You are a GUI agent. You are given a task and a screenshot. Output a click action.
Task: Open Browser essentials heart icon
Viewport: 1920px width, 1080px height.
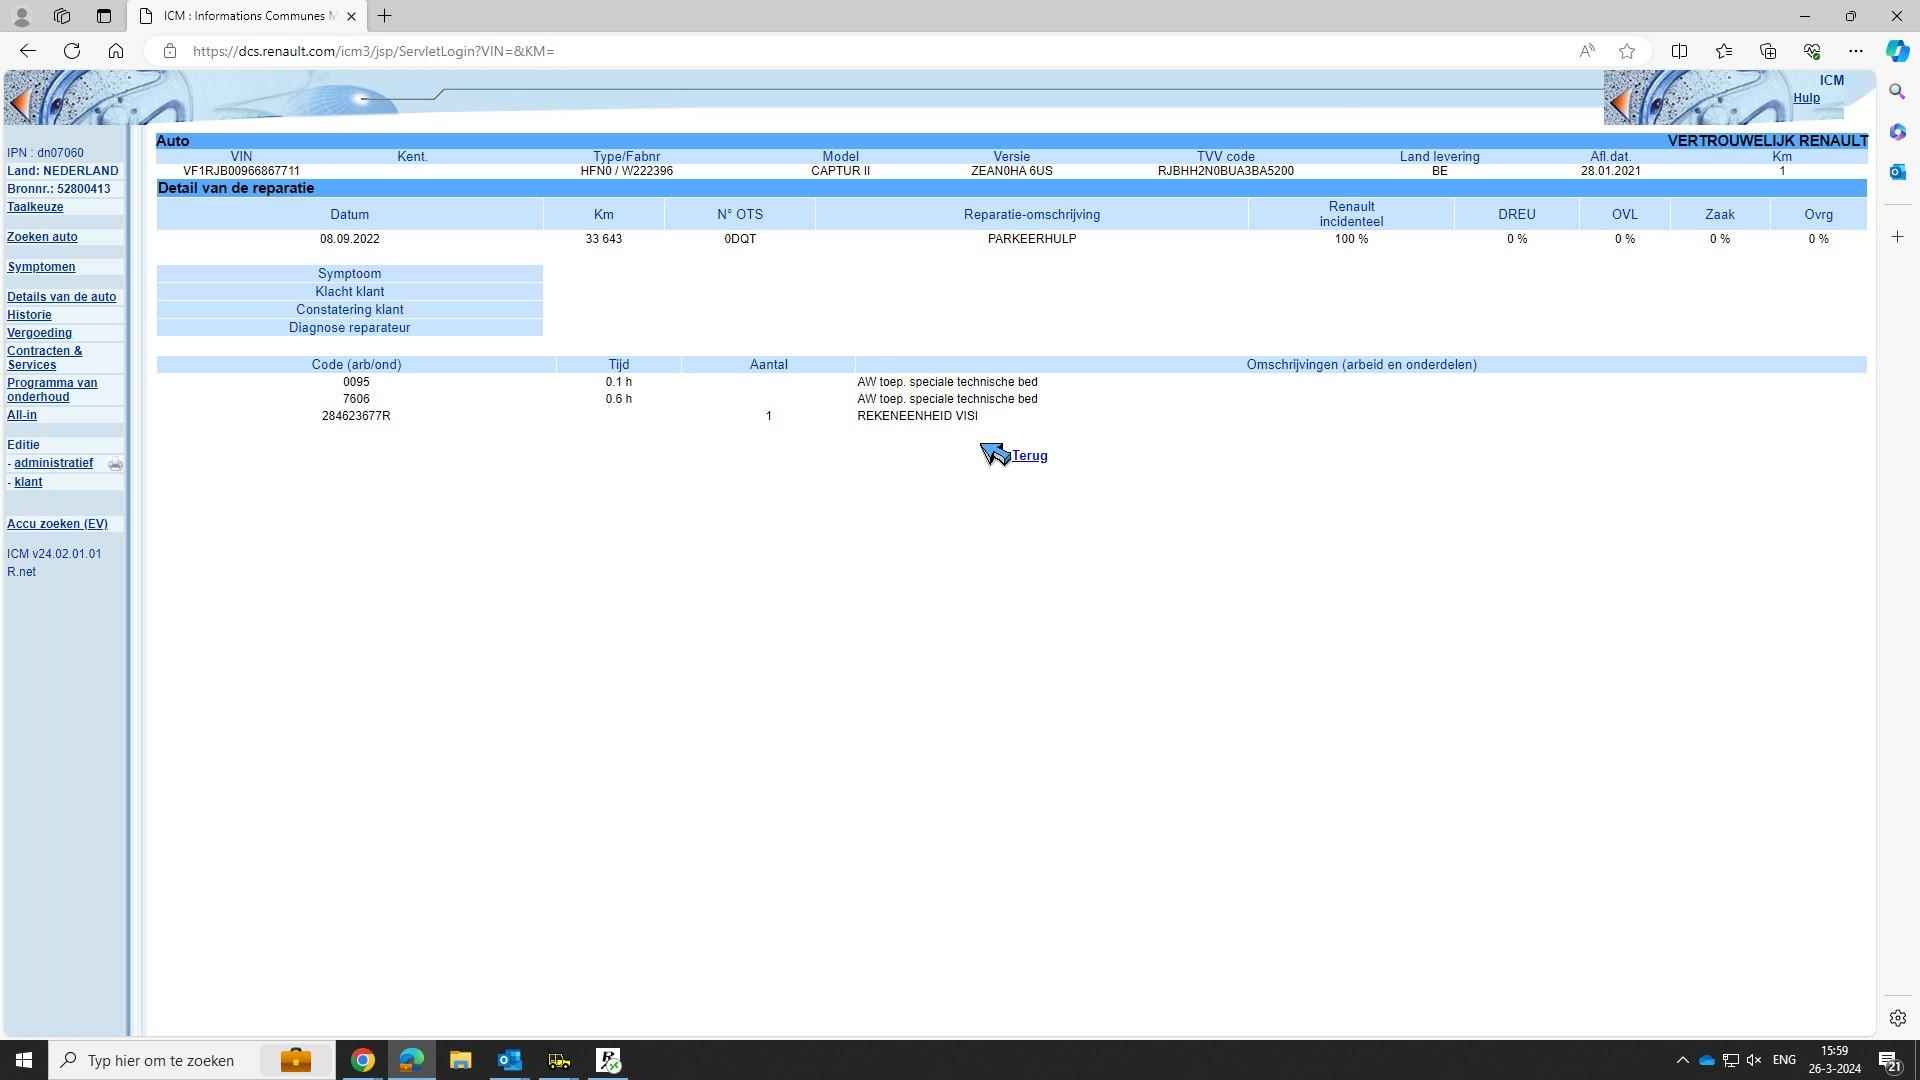coord(1812,51)
